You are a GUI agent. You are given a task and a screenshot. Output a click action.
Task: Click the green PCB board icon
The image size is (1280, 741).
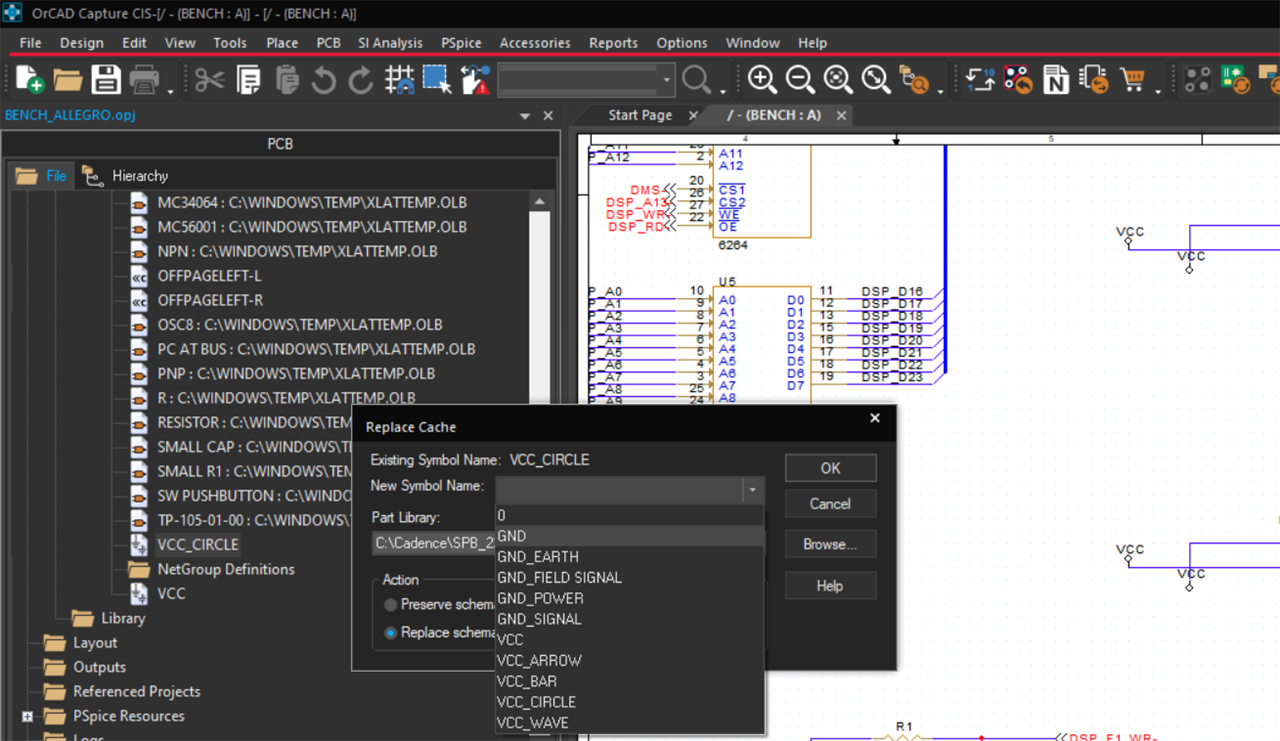pos(1235,80)
